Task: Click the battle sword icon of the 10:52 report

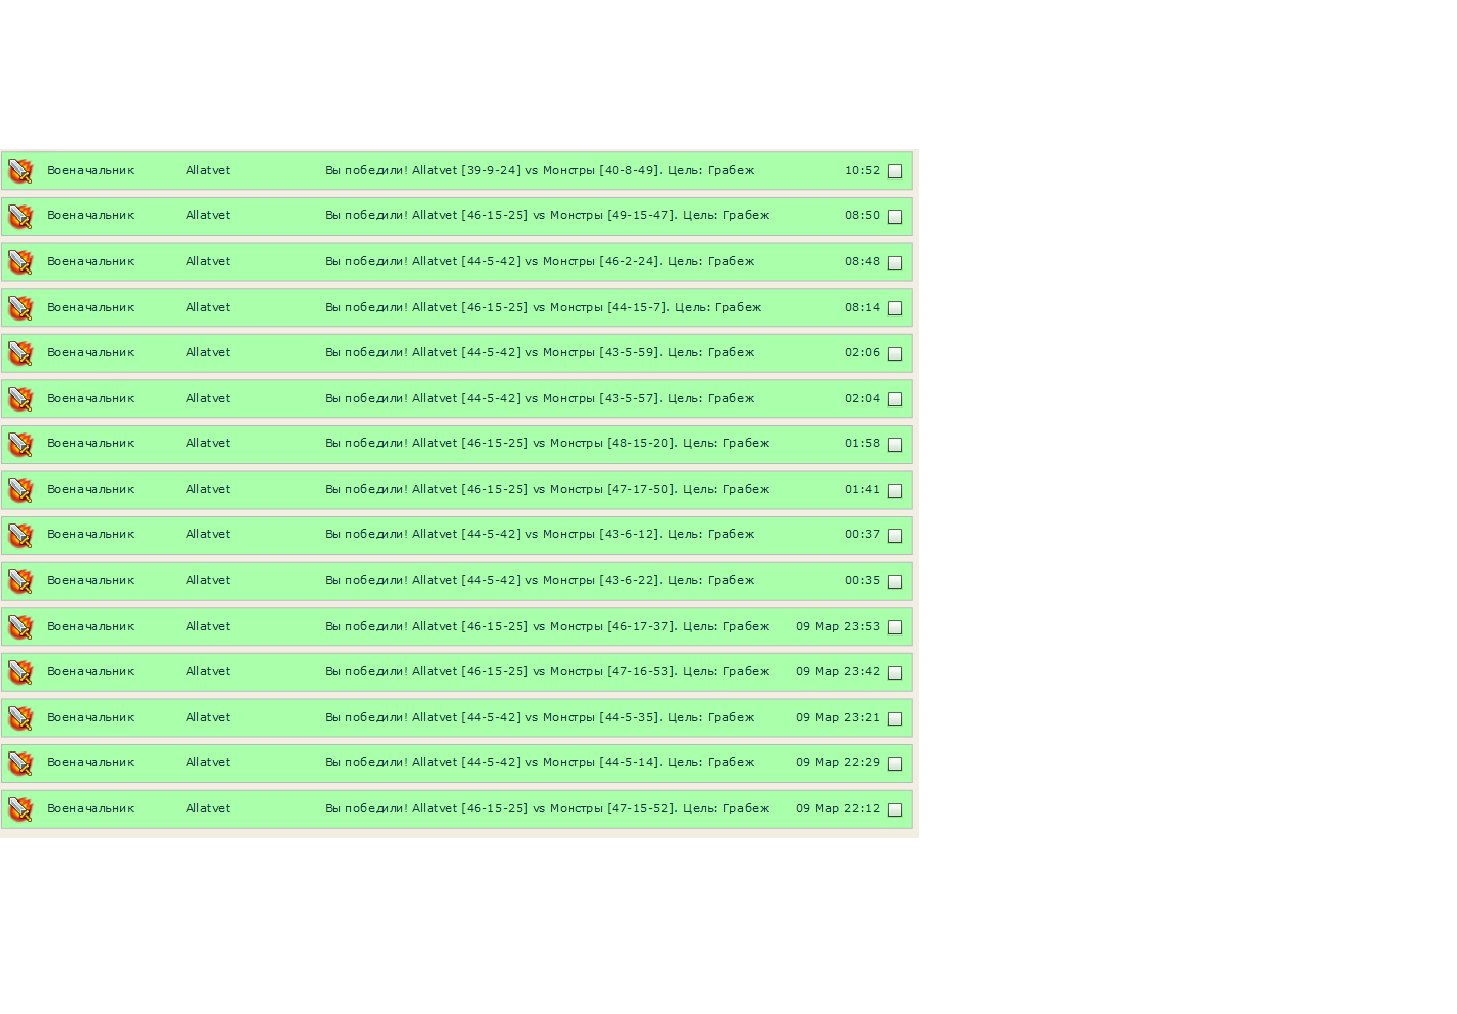Action: click(20, 171)
